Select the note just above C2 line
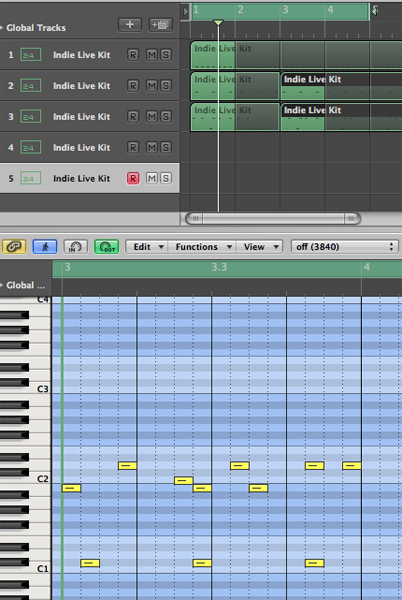This screenshot has width=402, height=600. [x=184, y=480]
